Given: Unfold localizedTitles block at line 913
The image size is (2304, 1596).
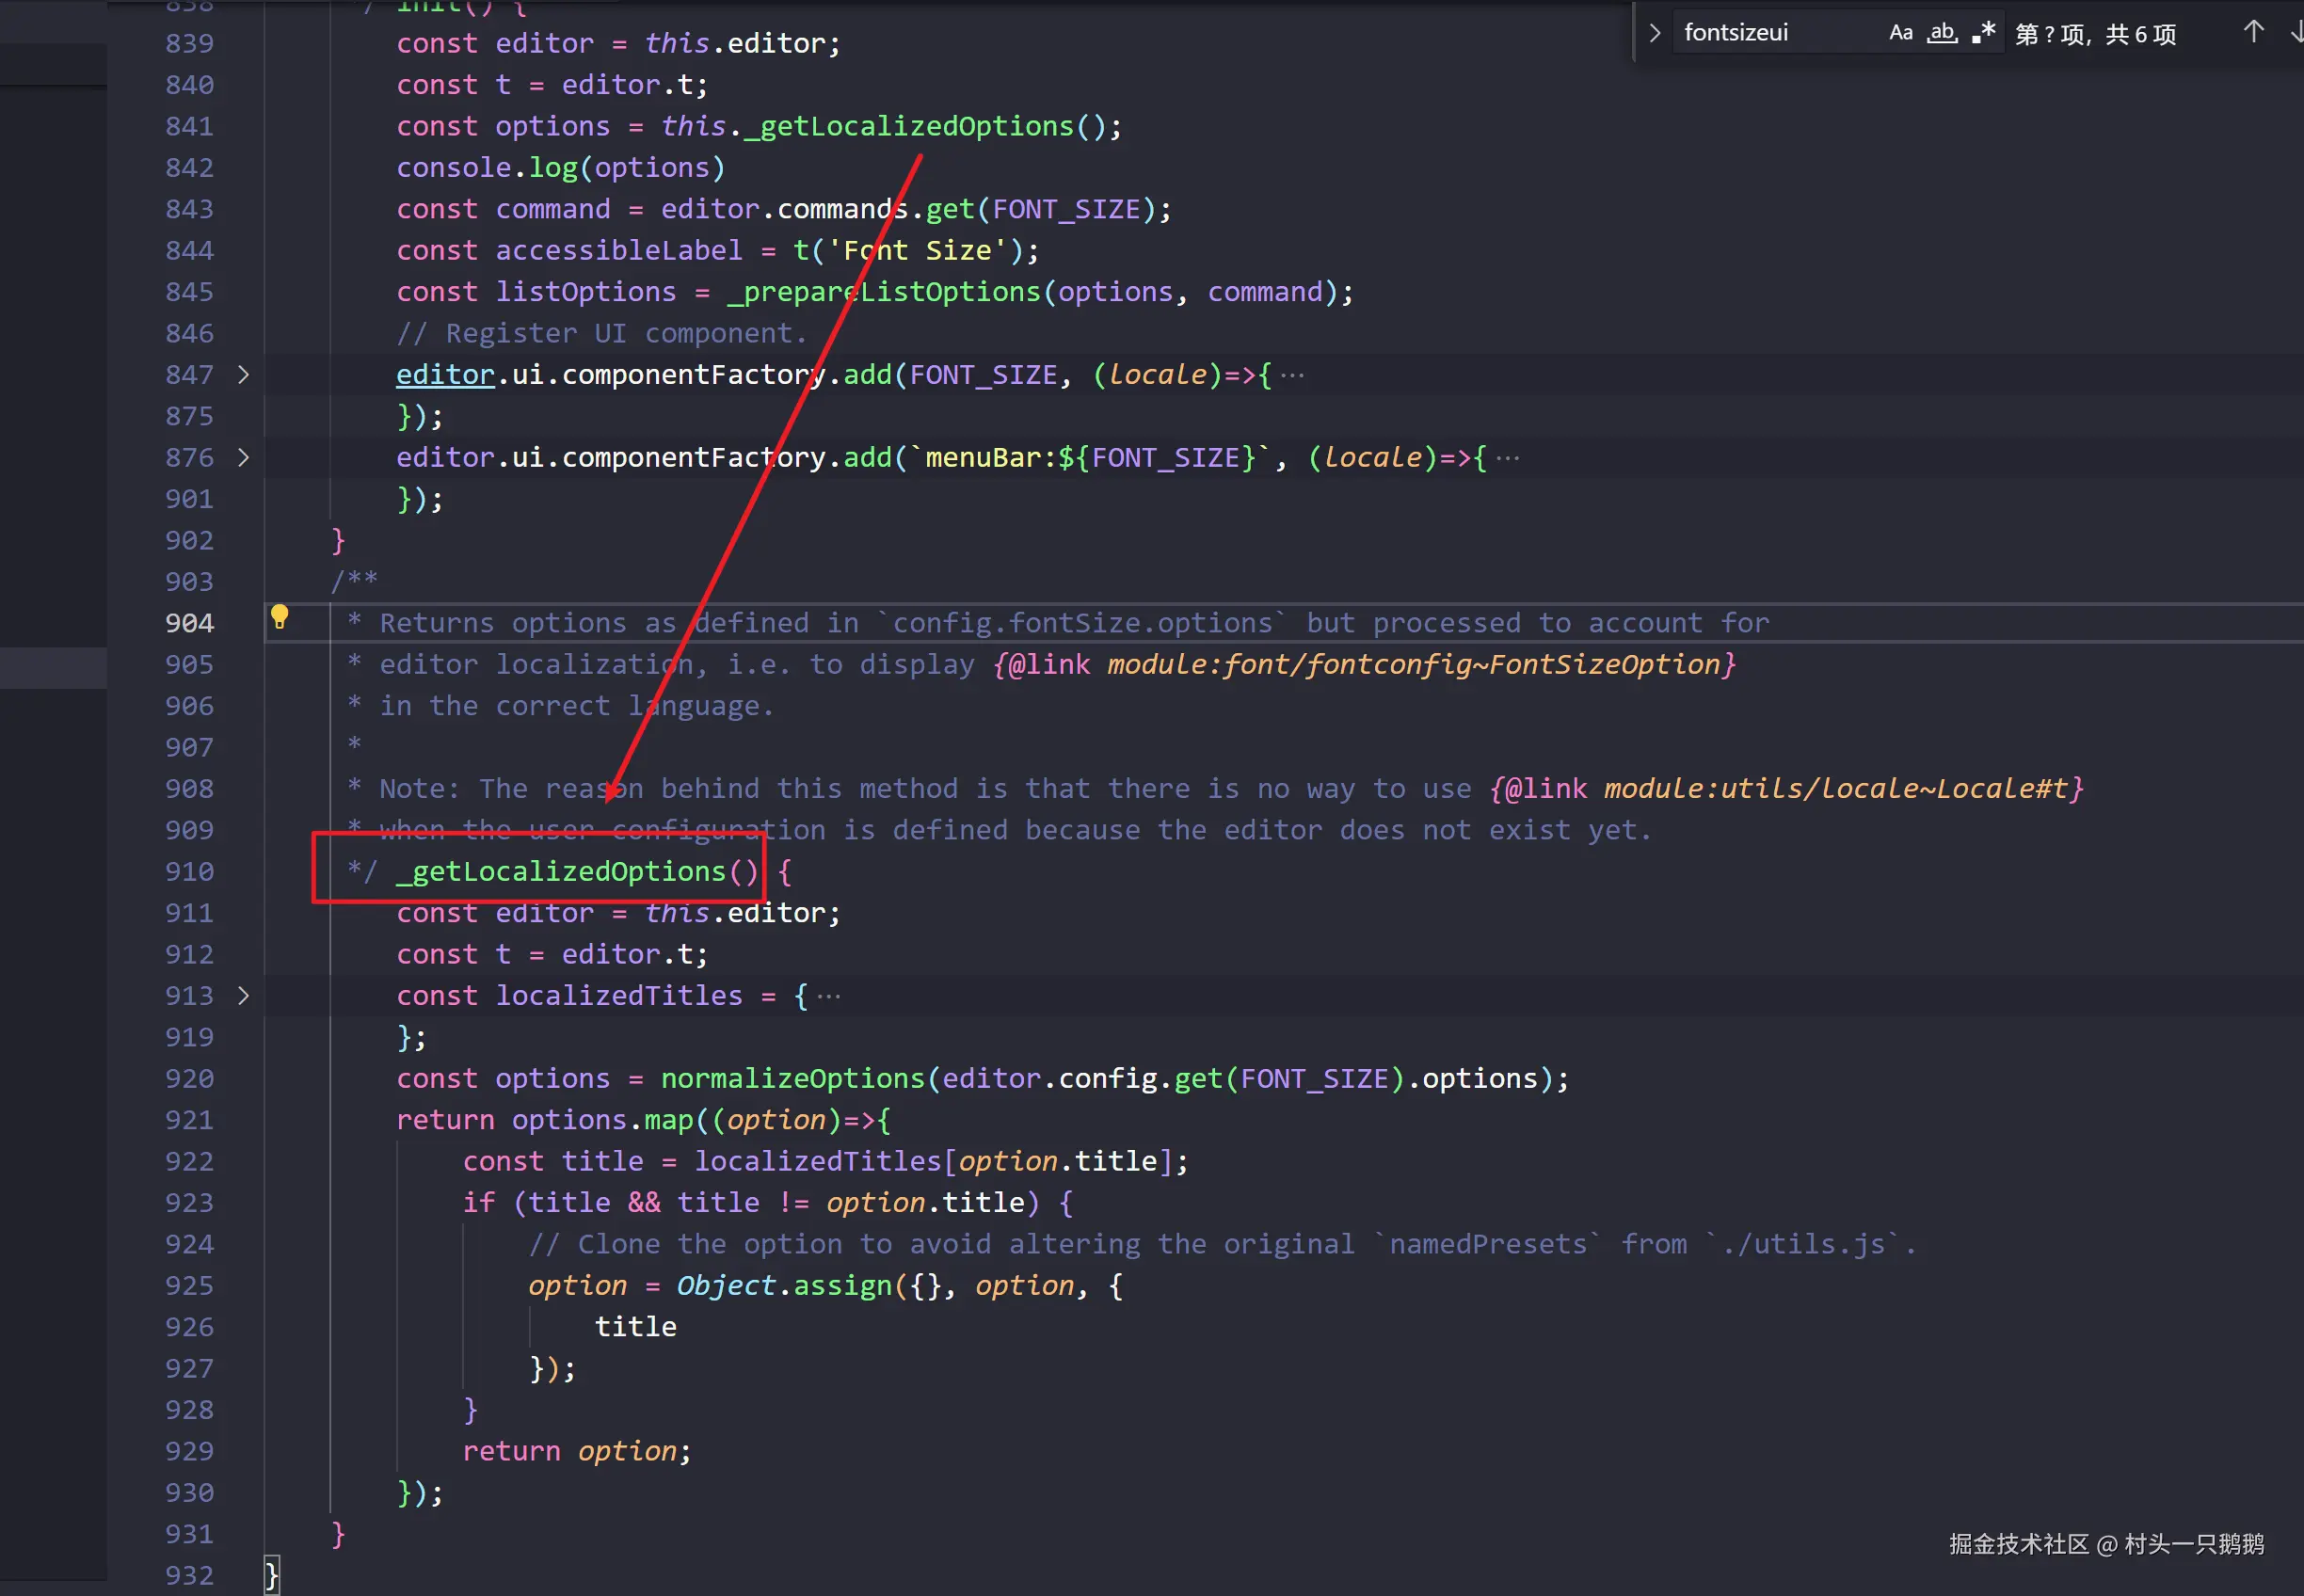Looking at the screenshot, I should pyautogui.click(x=243, y=996).
